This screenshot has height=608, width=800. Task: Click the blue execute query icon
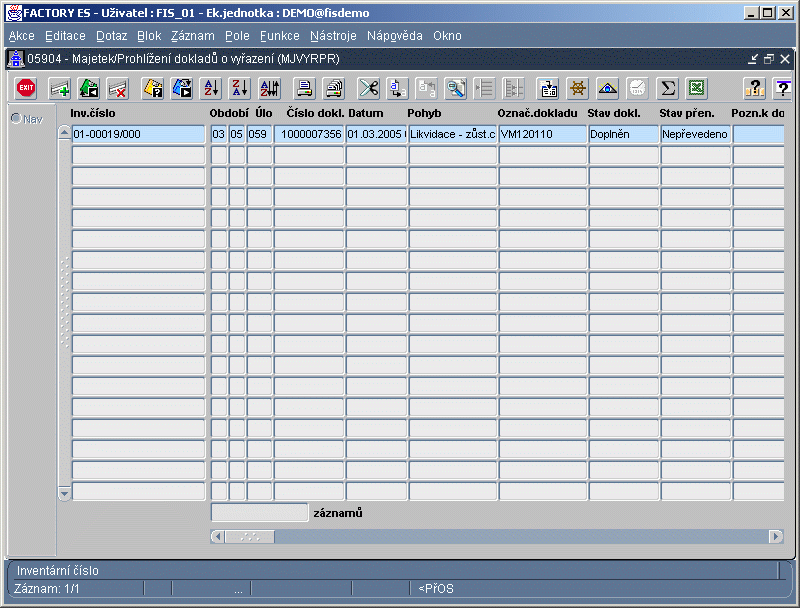[182, 88]
